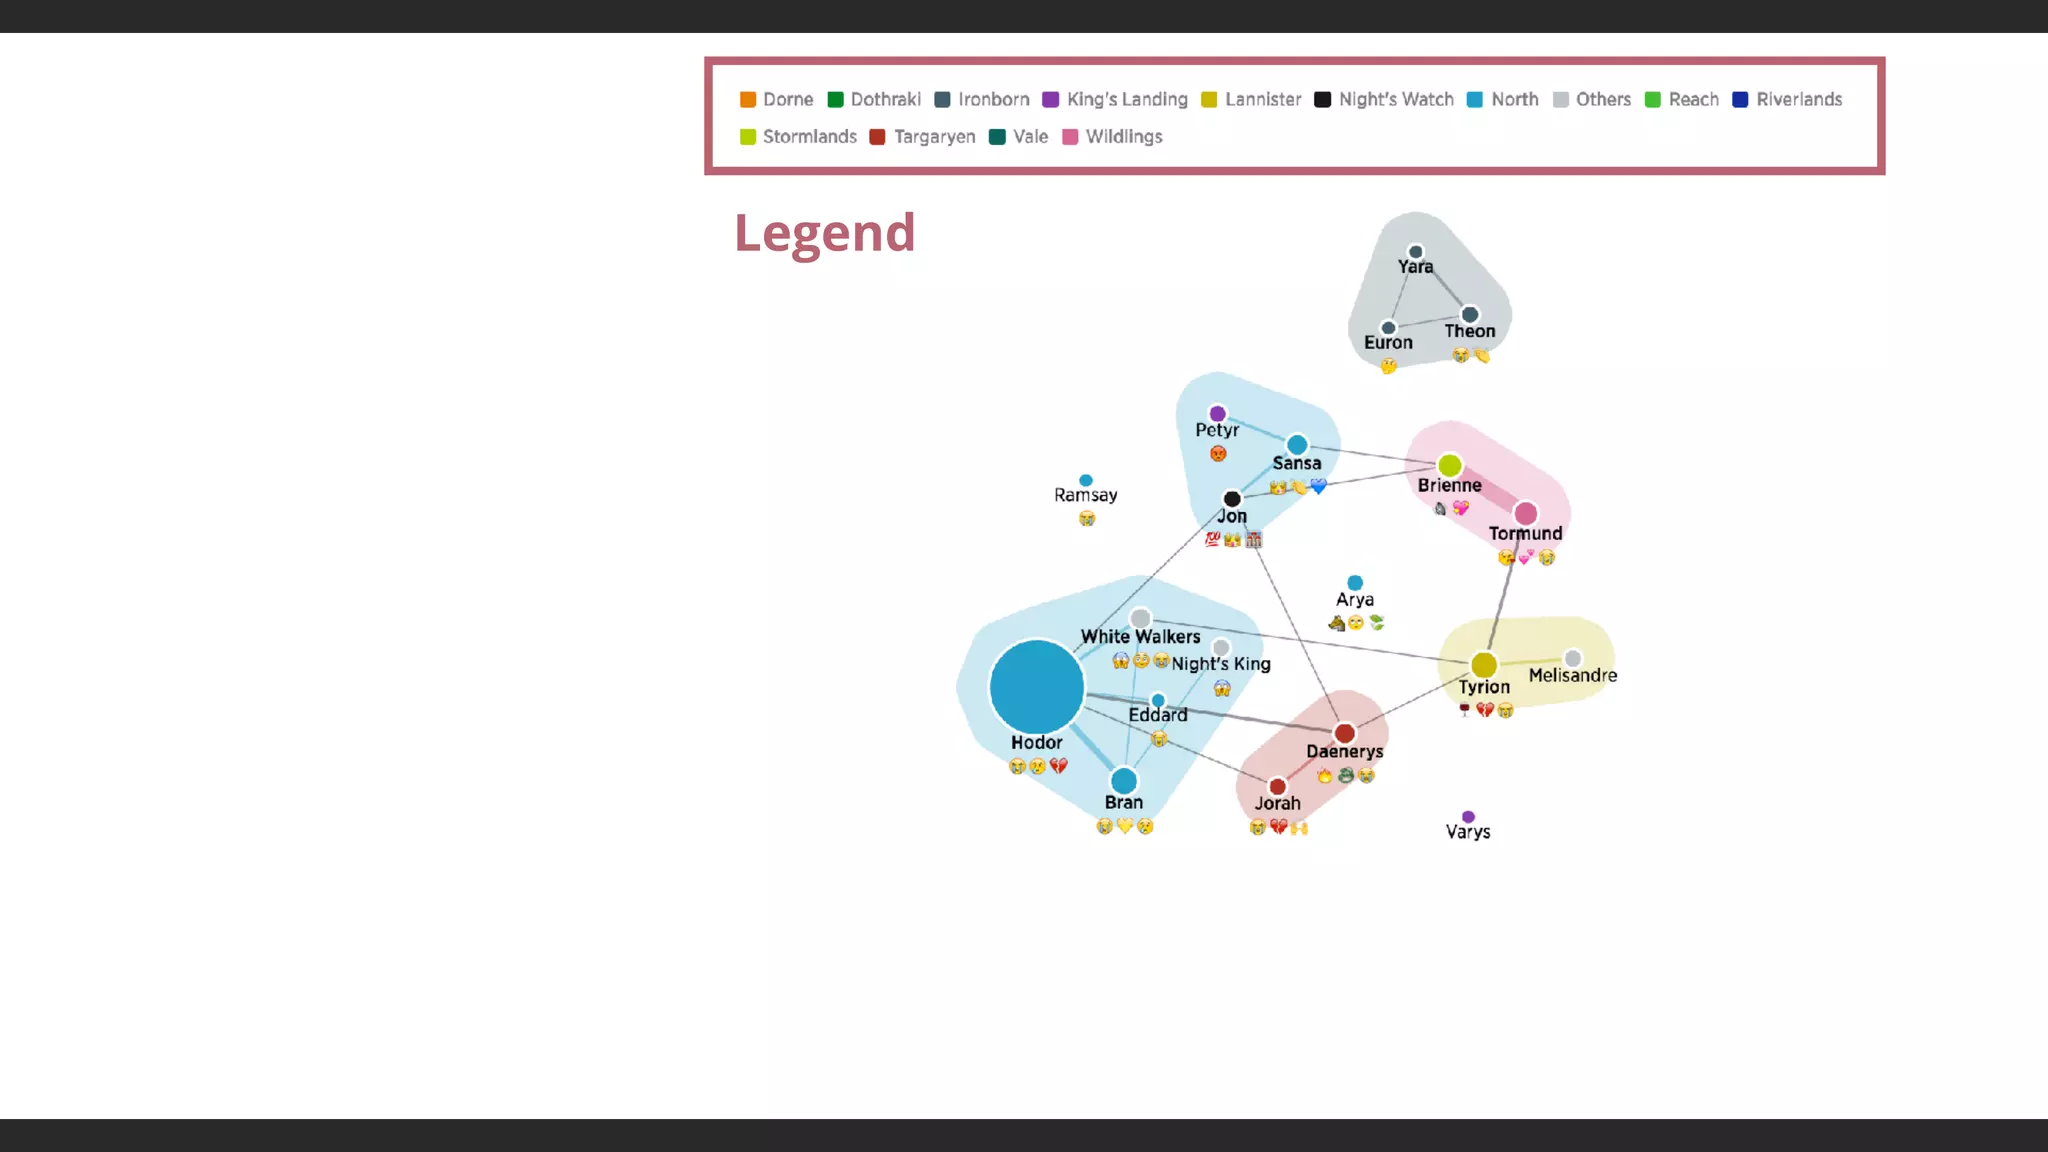Click the Melisandre gray node
Screen dimensions: 2048x1152
1573,658
